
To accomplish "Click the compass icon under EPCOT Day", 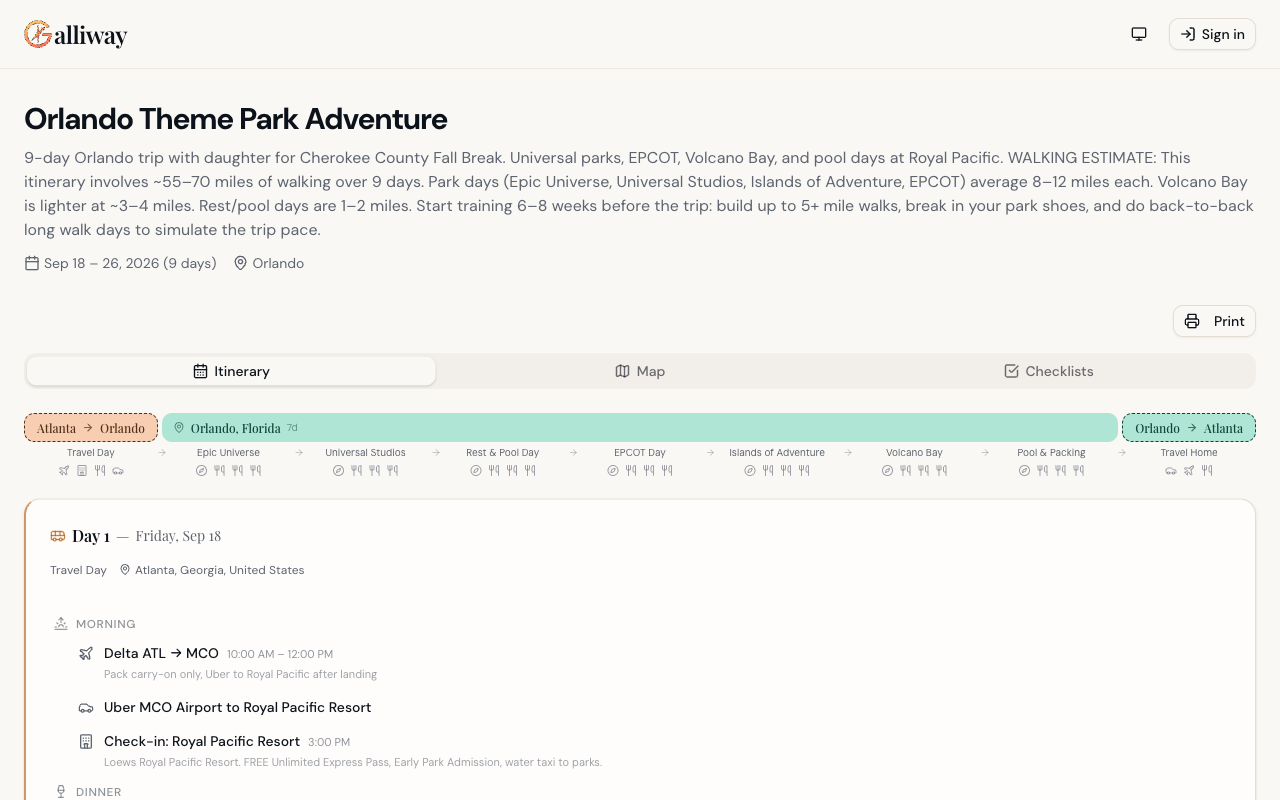I will (x=613, y=470).
